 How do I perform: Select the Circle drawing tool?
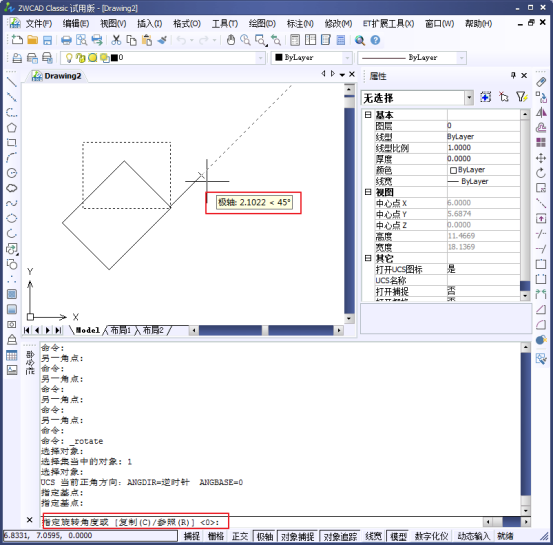[x=12, y=173]
